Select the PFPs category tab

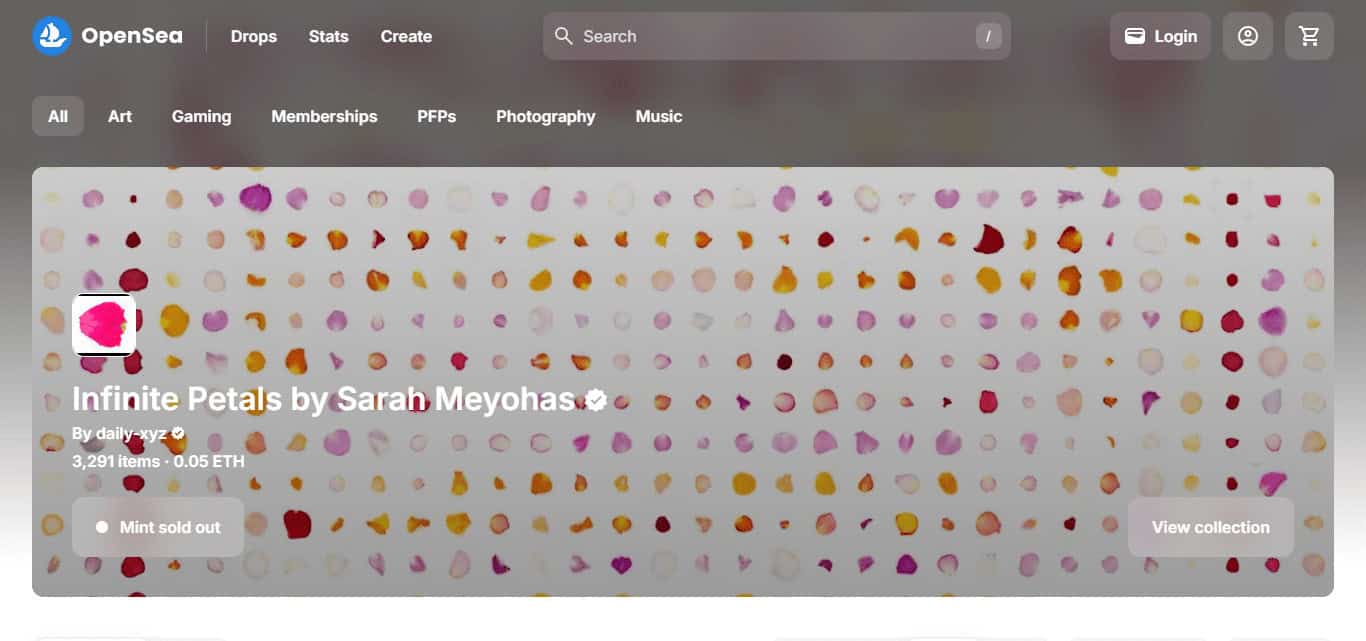(437, 116)
